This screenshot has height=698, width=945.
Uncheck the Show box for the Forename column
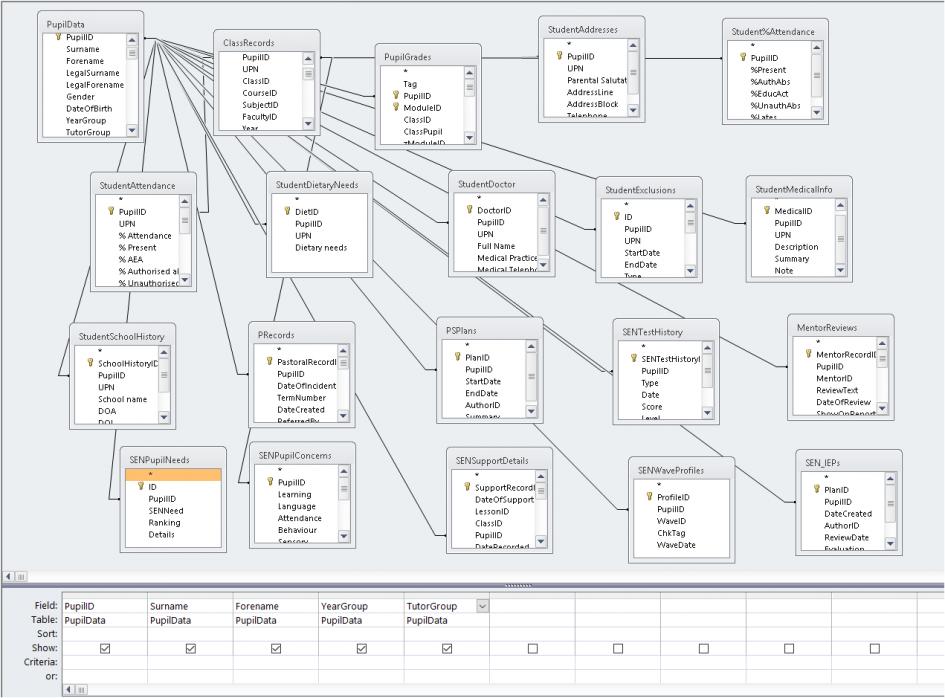point(276,649)
